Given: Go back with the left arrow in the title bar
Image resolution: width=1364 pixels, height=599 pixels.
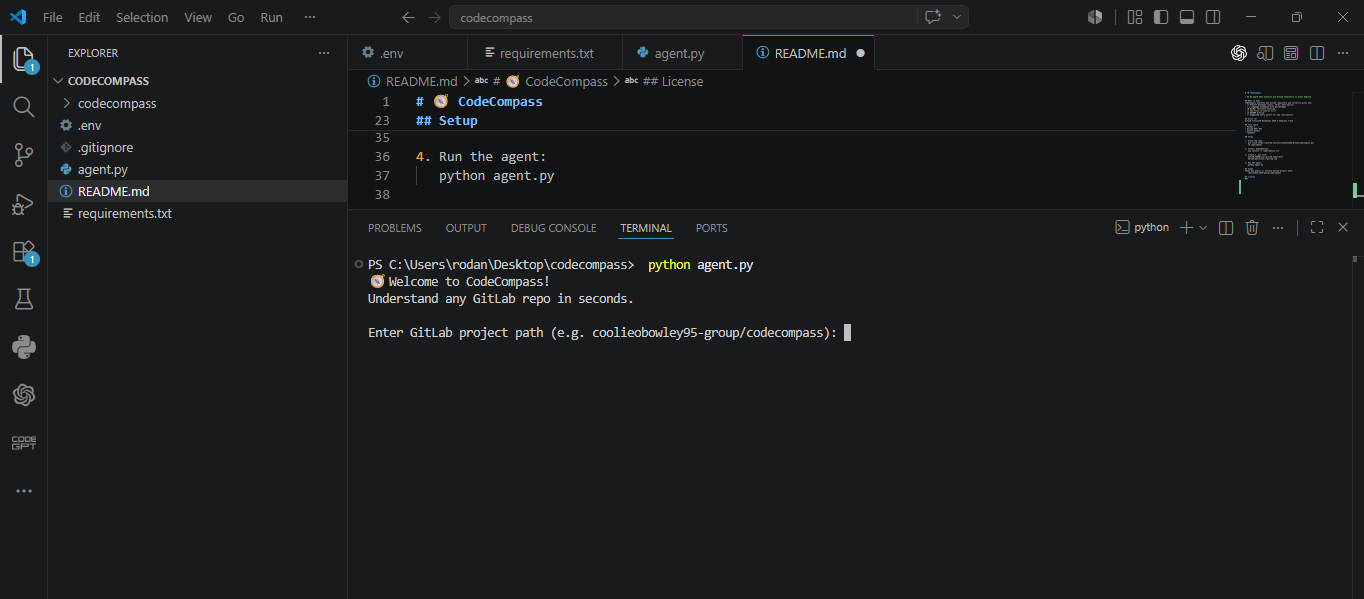Looking at the screenshot, I should click(408, 17).
